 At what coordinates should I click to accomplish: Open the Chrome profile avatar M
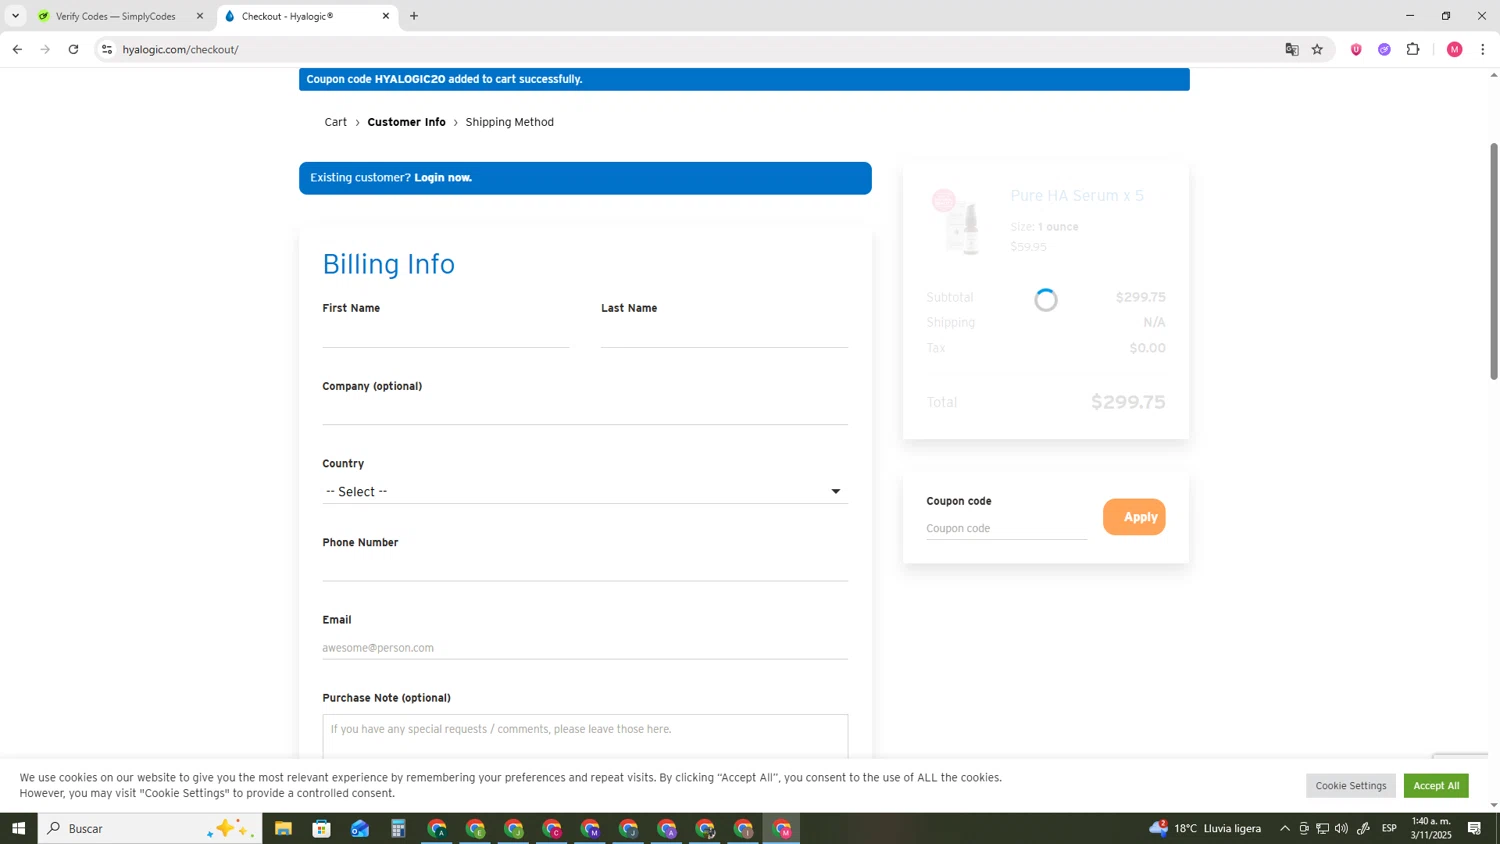(x=1454, y=49)
